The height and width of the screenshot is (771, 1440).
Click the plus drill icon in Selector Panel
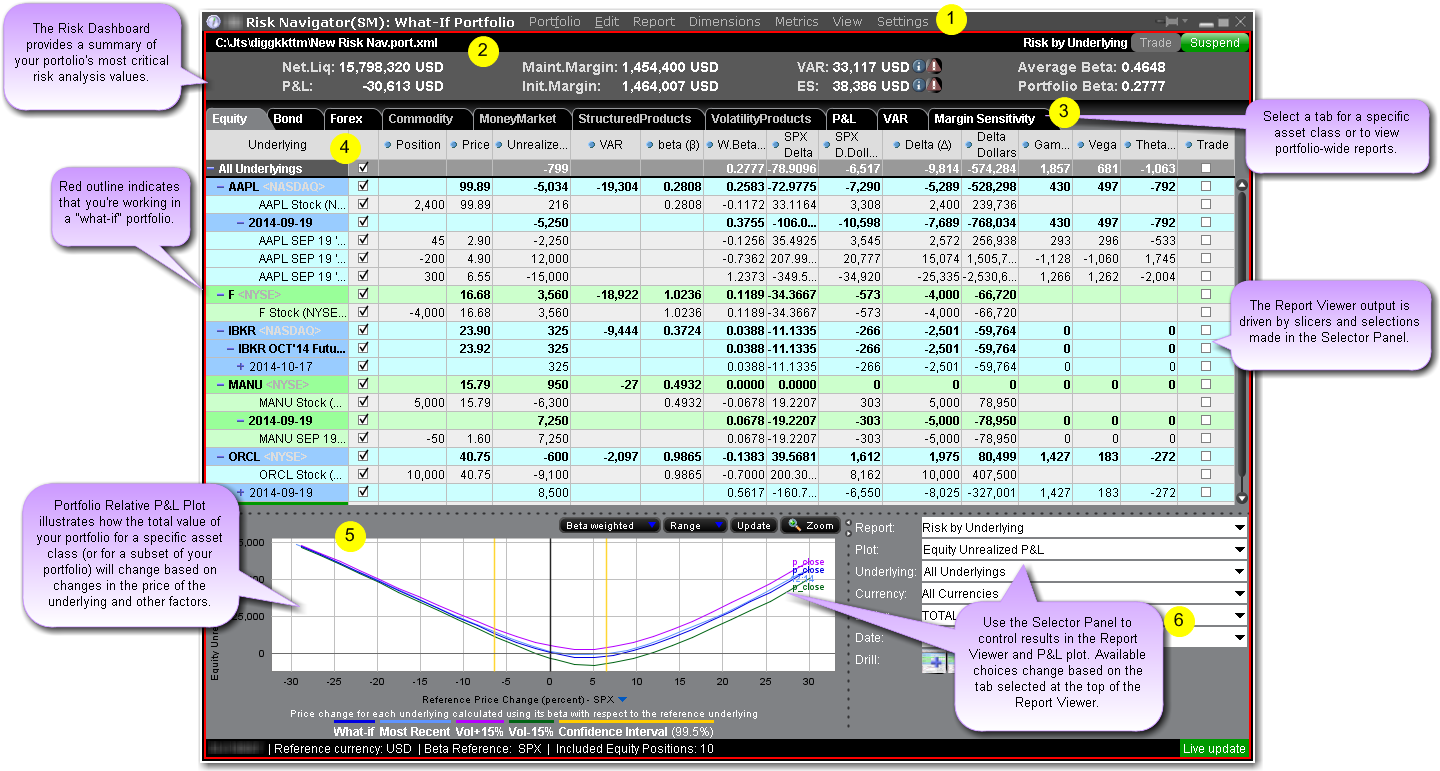[934, 661]
